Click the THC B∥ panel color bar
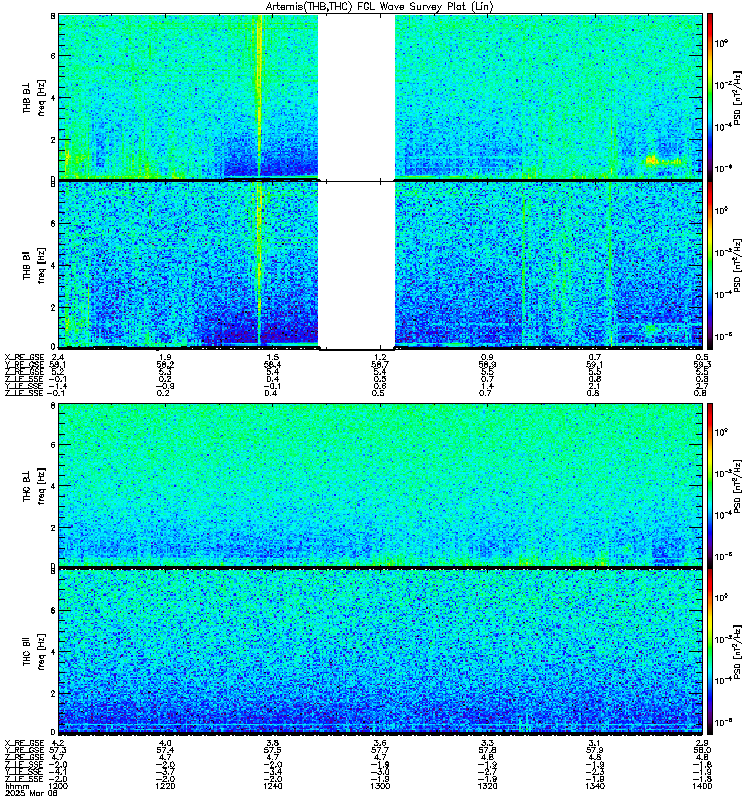The width and height of the screenshot is (750, 800). click(710, 652)
